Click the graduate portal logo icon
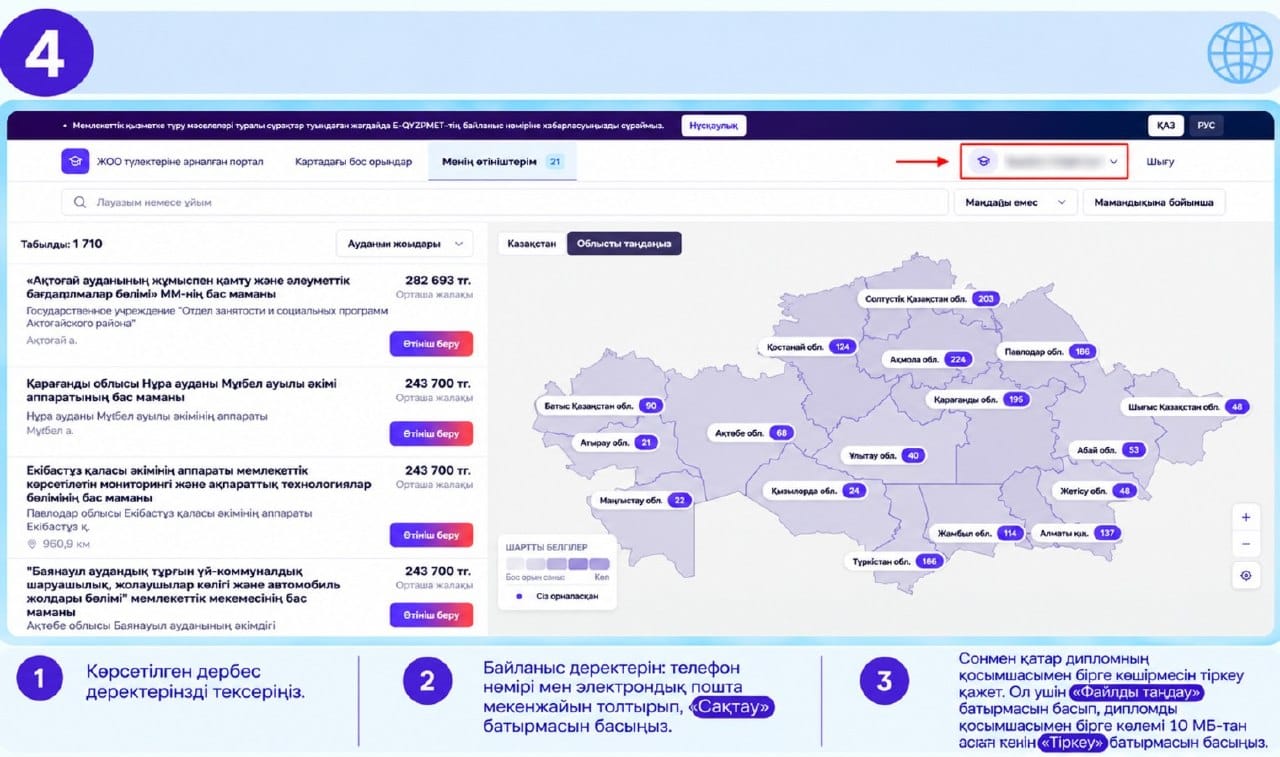 coord(75,161)
